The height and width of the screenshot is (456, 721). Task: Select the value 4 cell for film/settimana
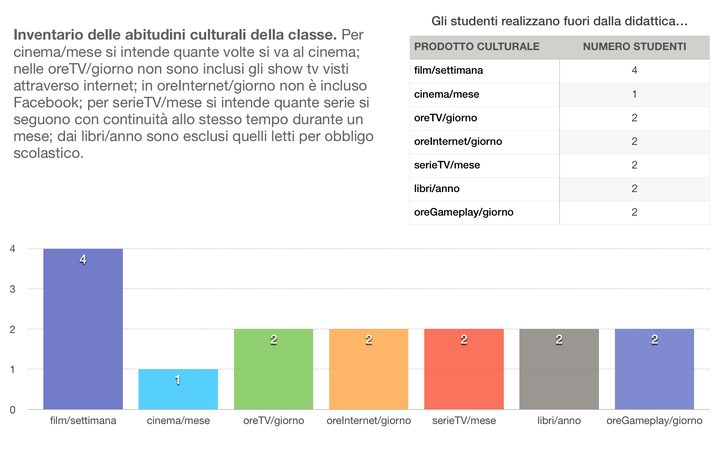(635, 71)
